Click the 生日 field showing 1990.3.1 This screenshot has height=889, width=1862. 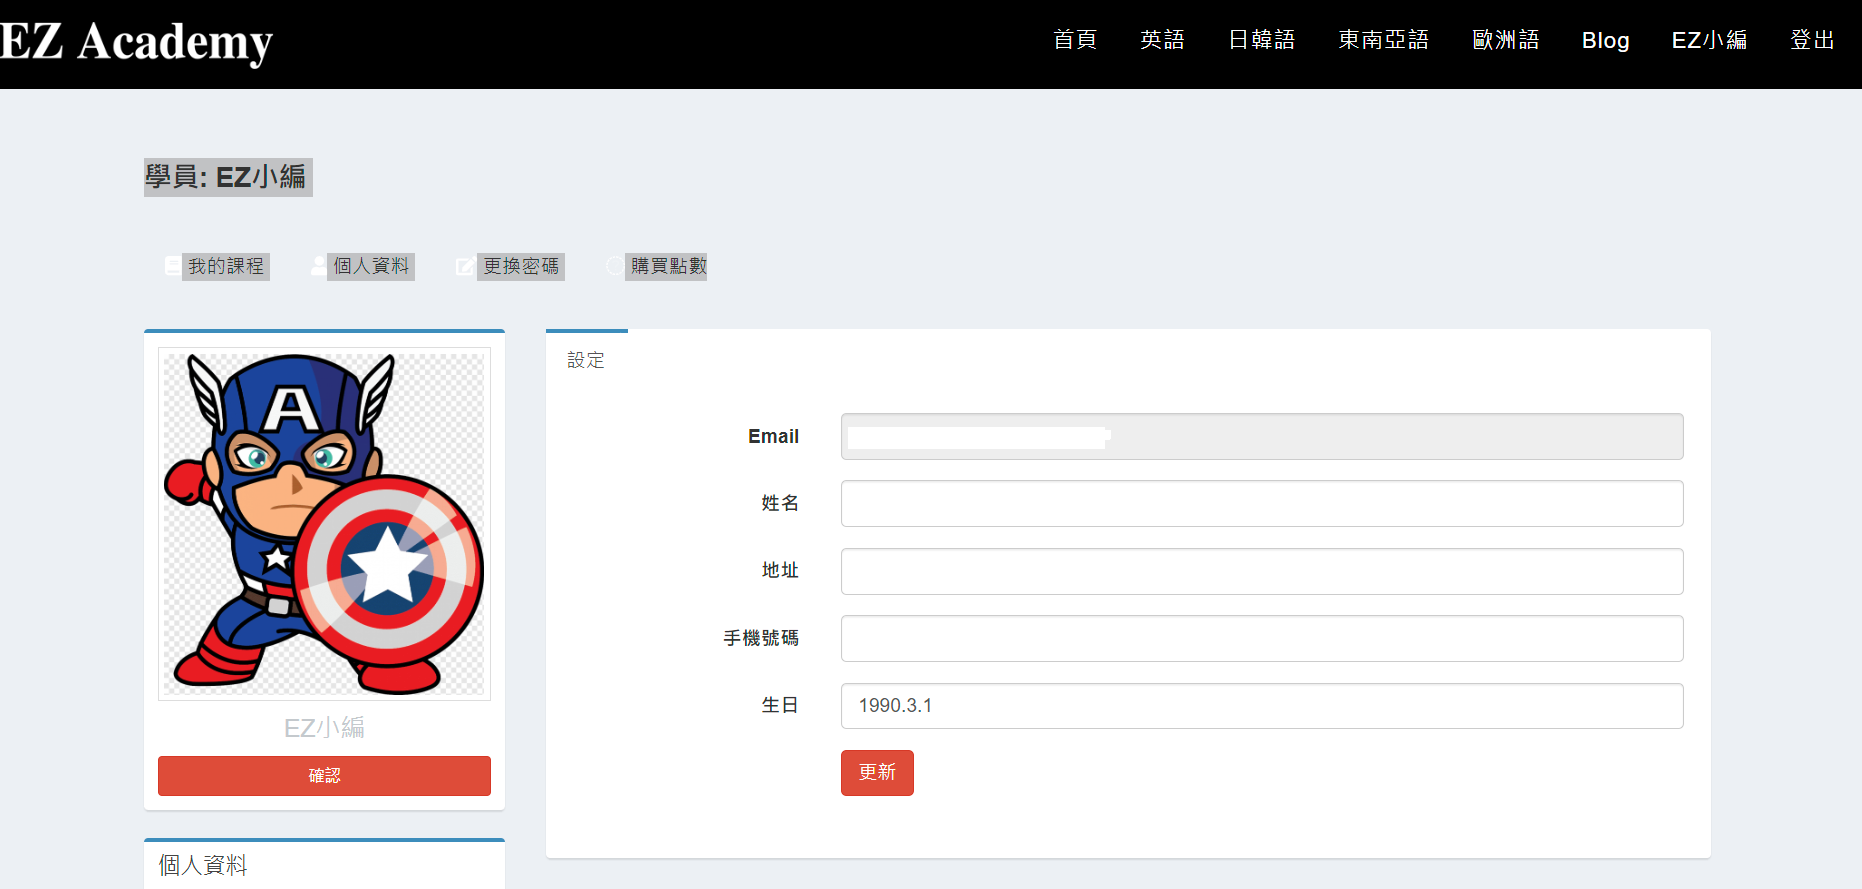click(x=1261, y=706)
